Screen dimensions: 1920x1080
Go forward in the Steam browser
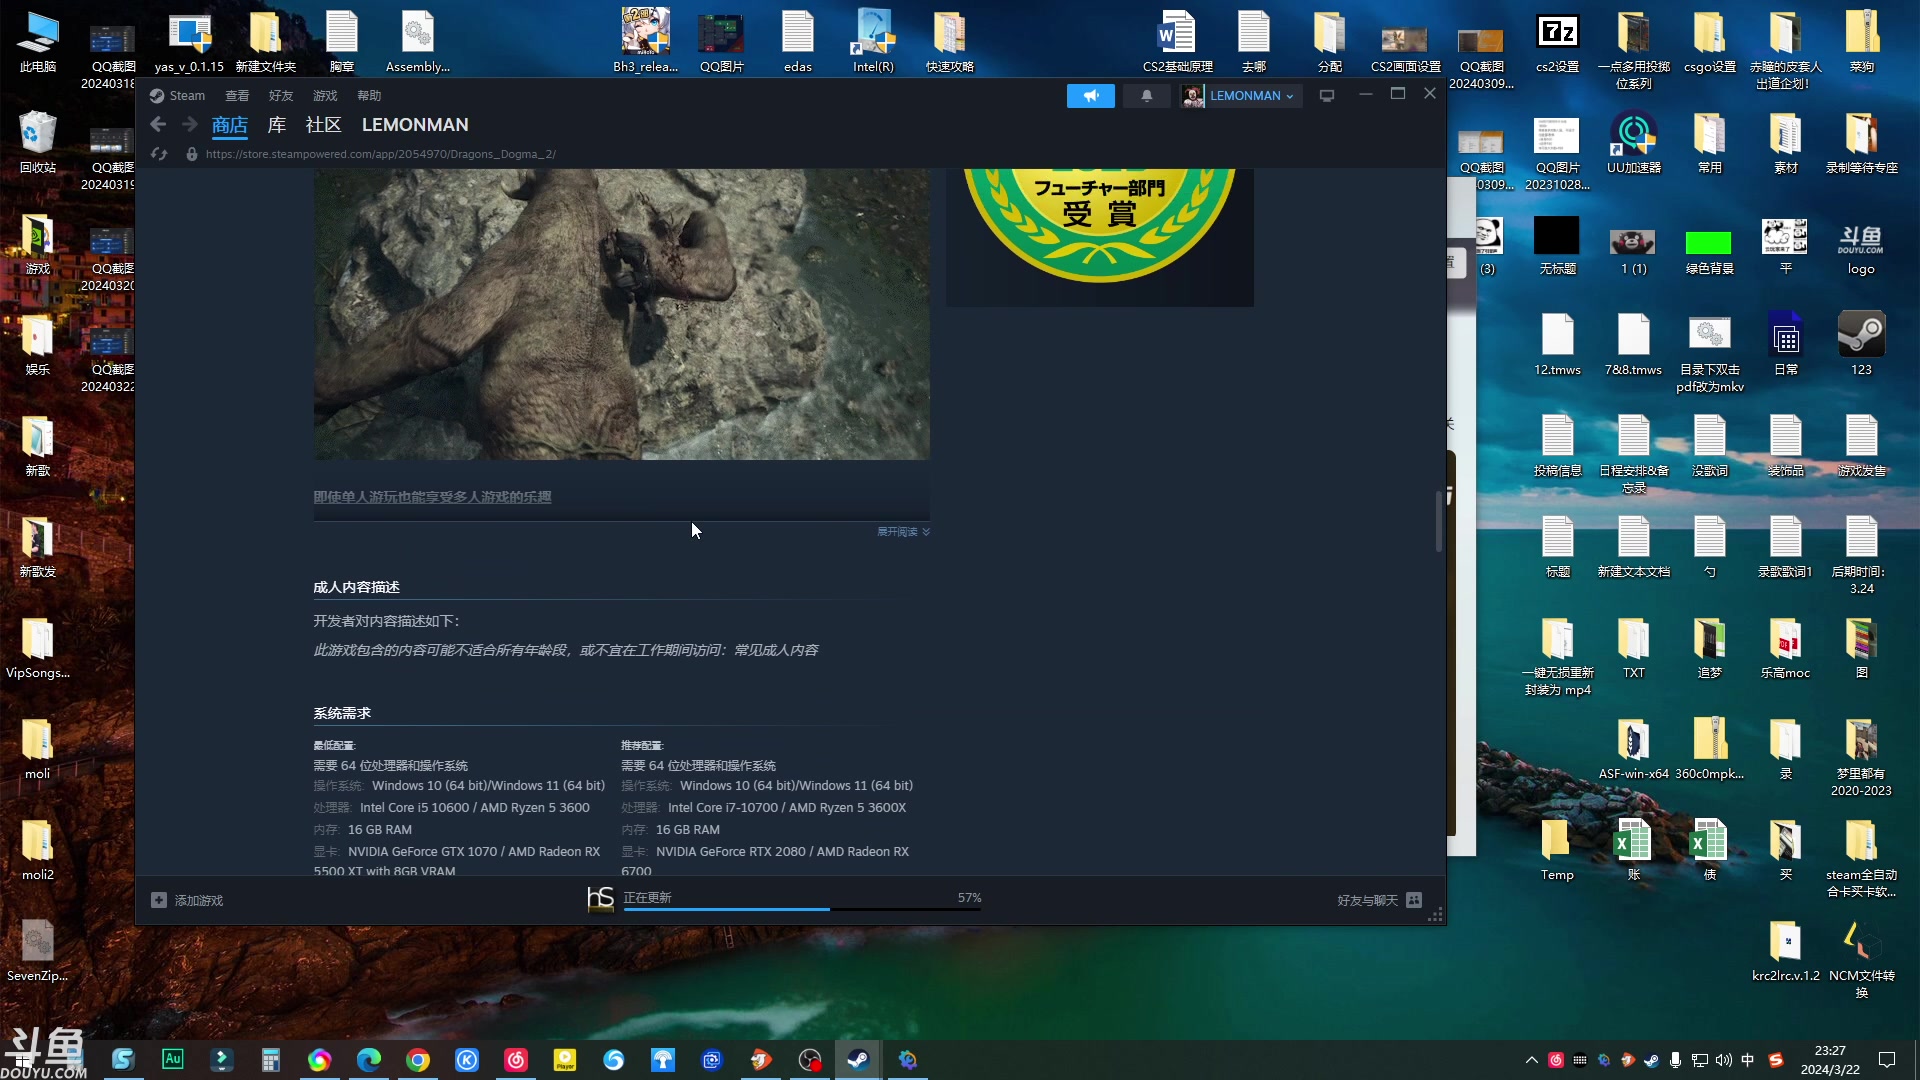pyautogui.click(x=190, y=125)
